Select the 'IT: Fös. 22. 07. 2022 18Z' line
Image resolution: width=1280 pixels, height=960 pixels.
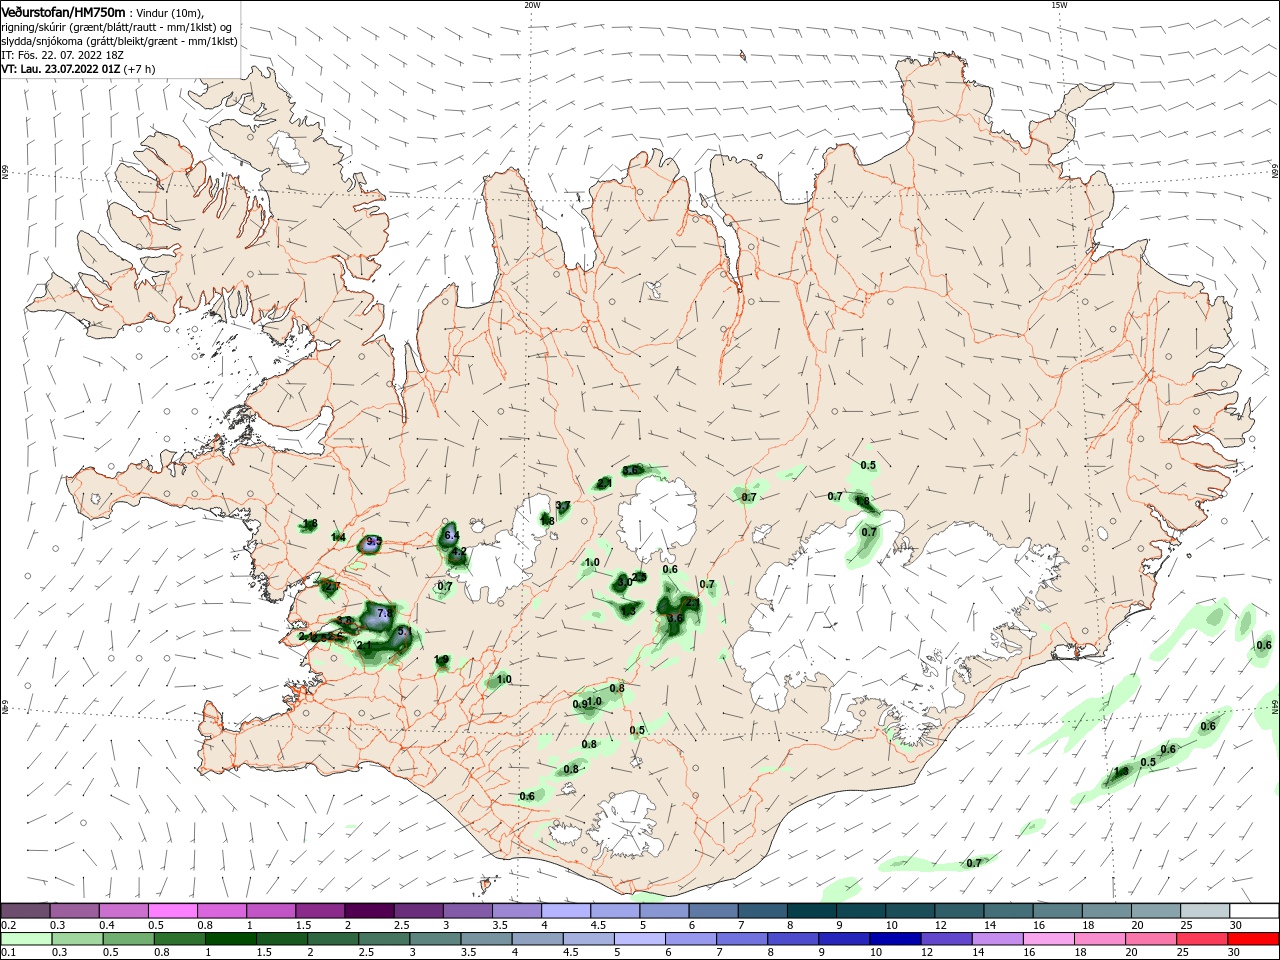click(63, 55)
